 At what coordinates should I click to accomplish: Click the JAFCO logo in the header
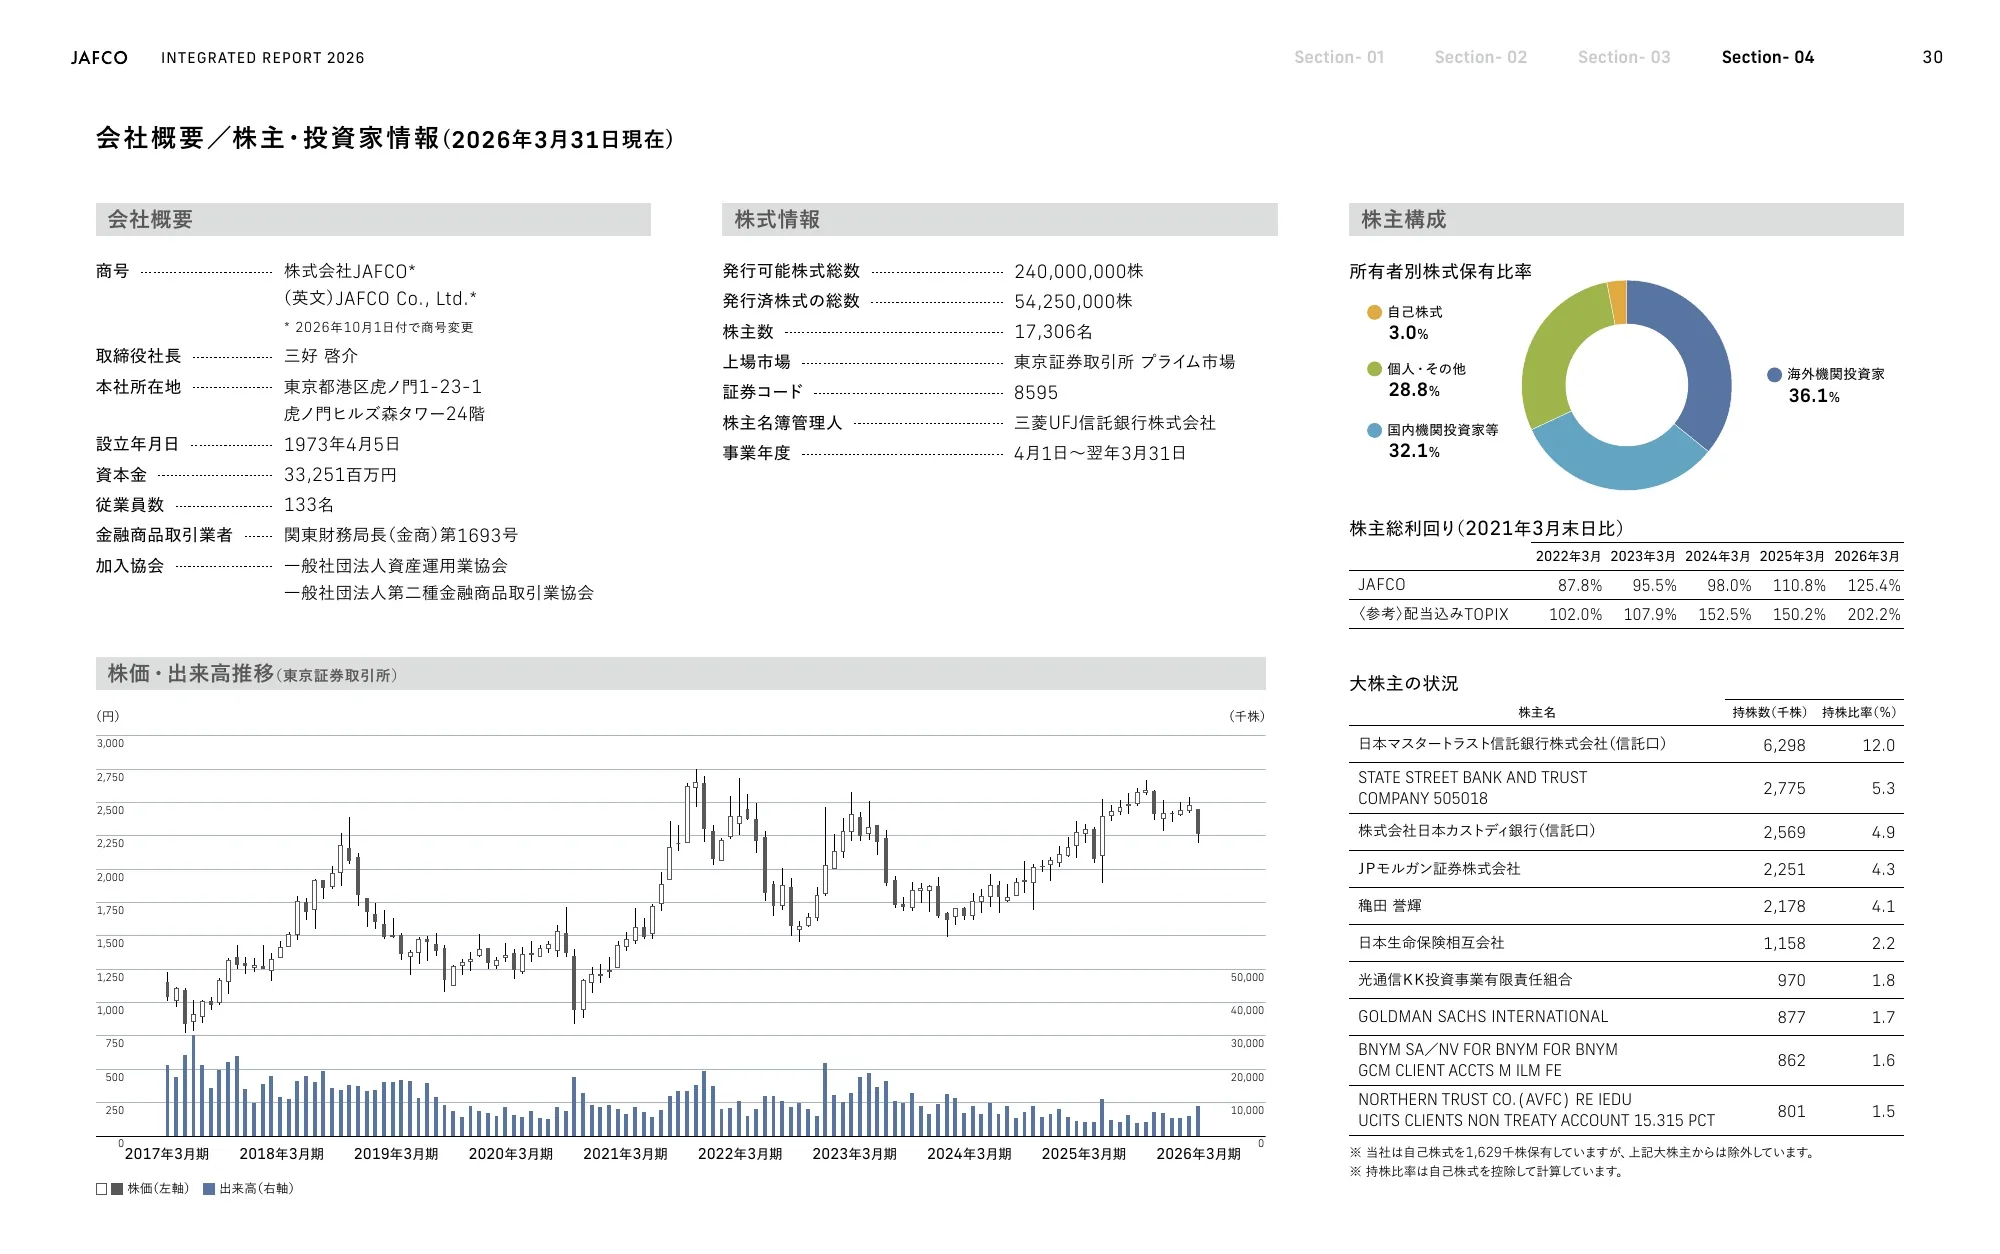coord(99,58)
